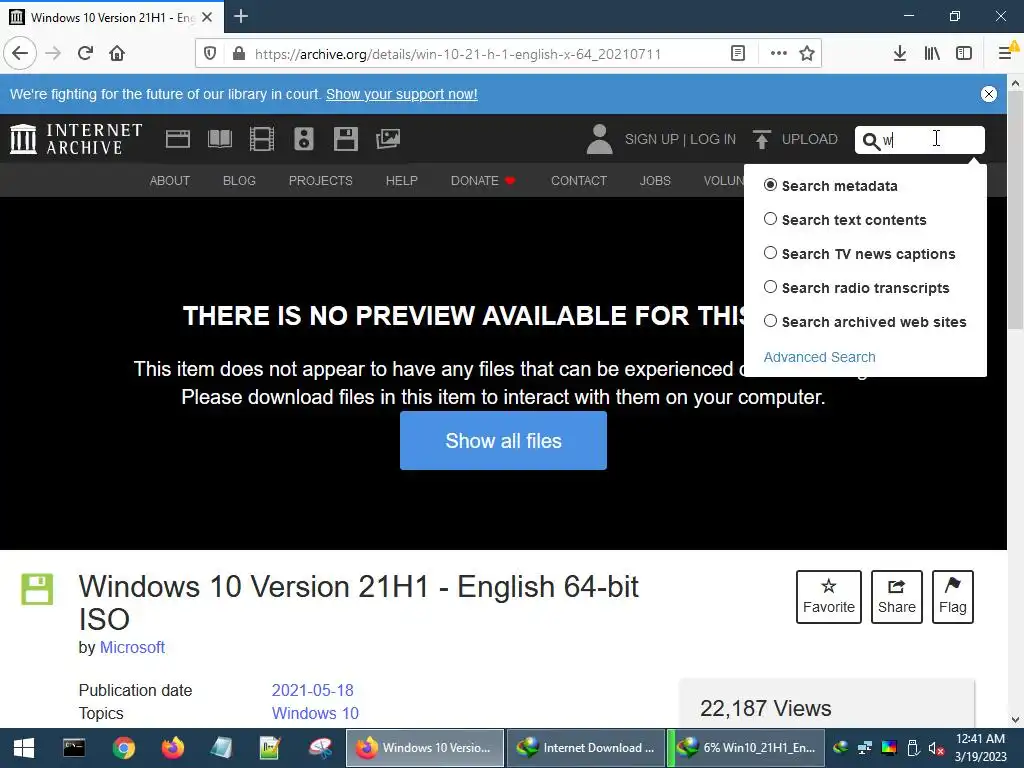The height and width of the screenshot is (768, 1024).
Task: Go back to the previous page
Action: 20,54
